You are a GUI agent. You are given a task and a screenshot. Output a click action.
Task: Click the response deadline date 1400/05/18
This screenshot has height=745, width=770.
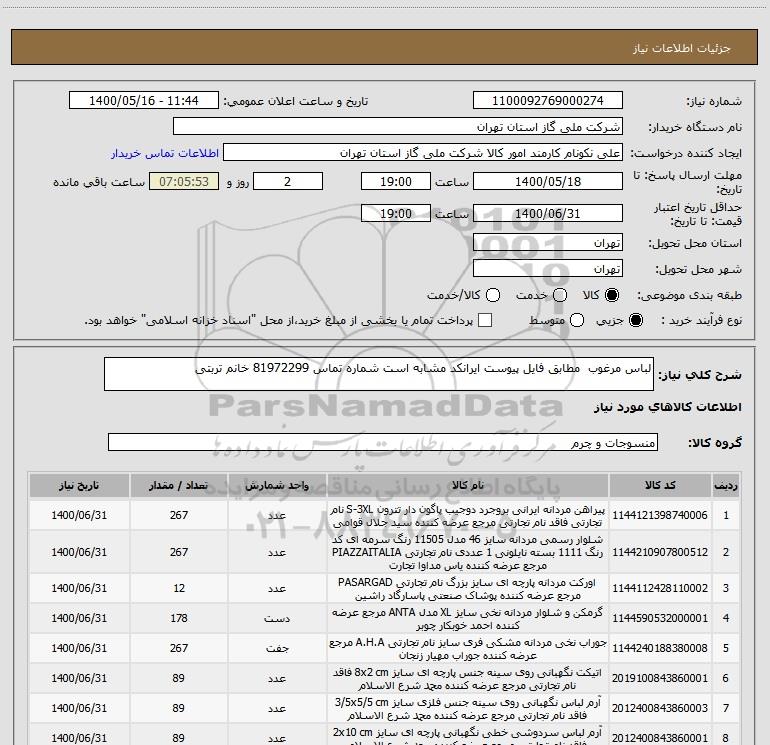coord(548,182)
